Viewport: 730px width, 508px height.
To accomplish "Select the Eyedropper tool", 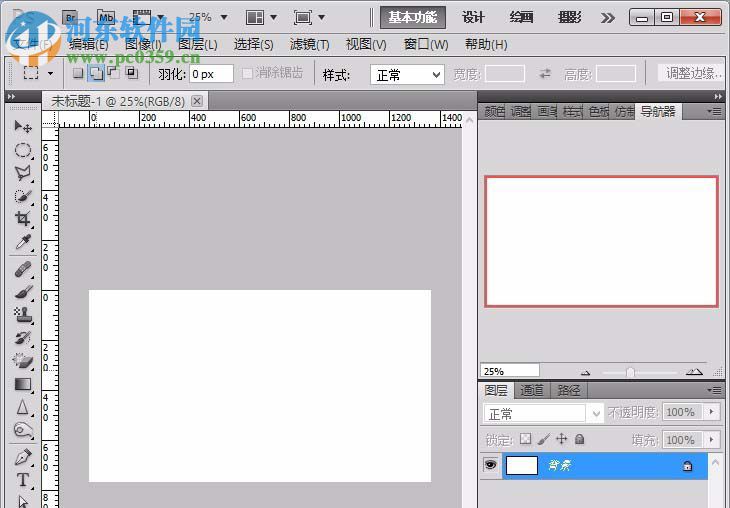I will [22, 243].
